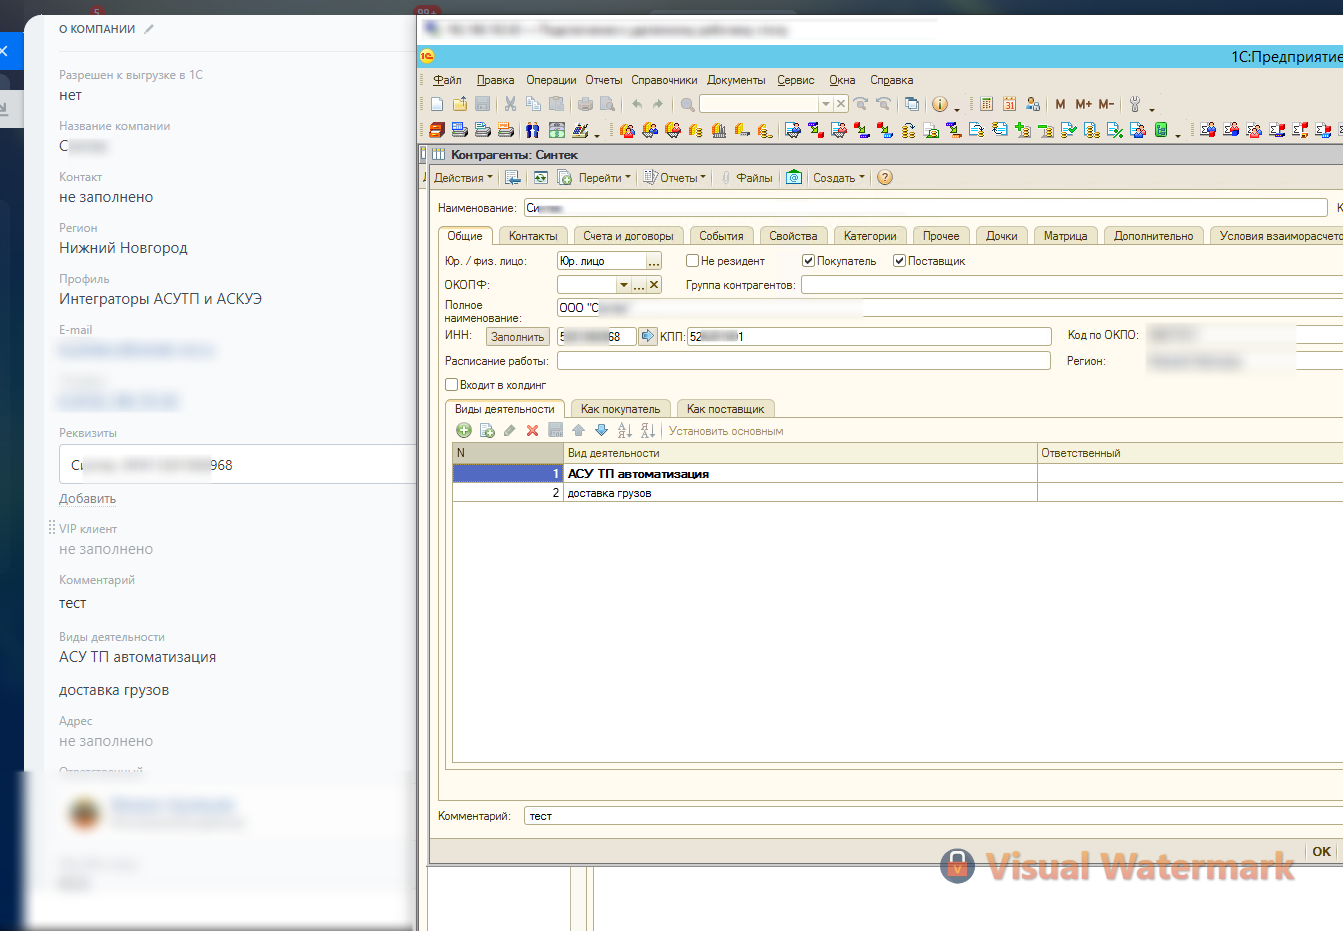
Task: Select the АСУ ТП автоматизация table row
Action: (x=898, y=474)
